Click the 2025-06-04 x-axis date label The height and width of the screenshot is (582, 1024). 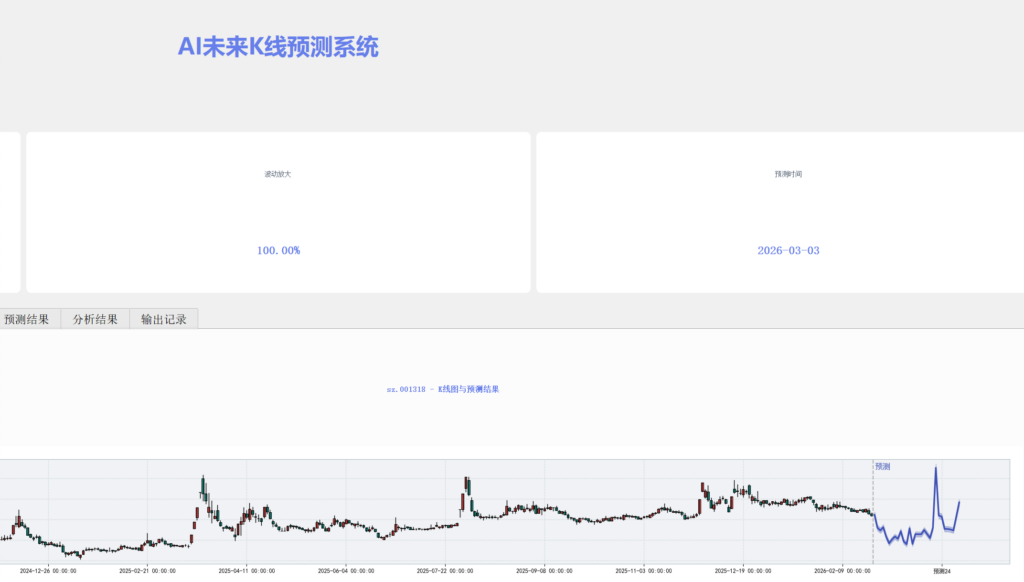pos(345,571)
